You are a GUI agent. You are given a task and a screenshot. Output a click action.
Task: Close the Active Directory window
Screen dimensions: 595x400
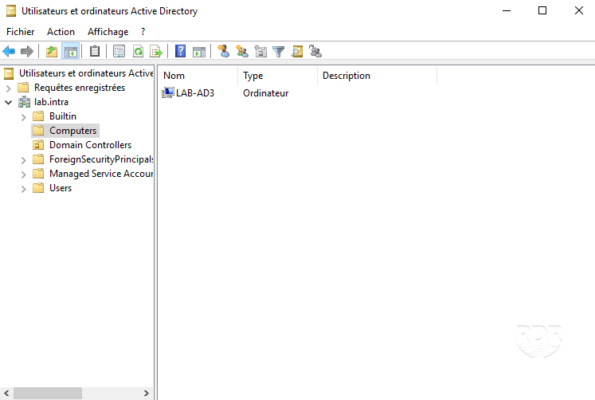pos(578,11)
